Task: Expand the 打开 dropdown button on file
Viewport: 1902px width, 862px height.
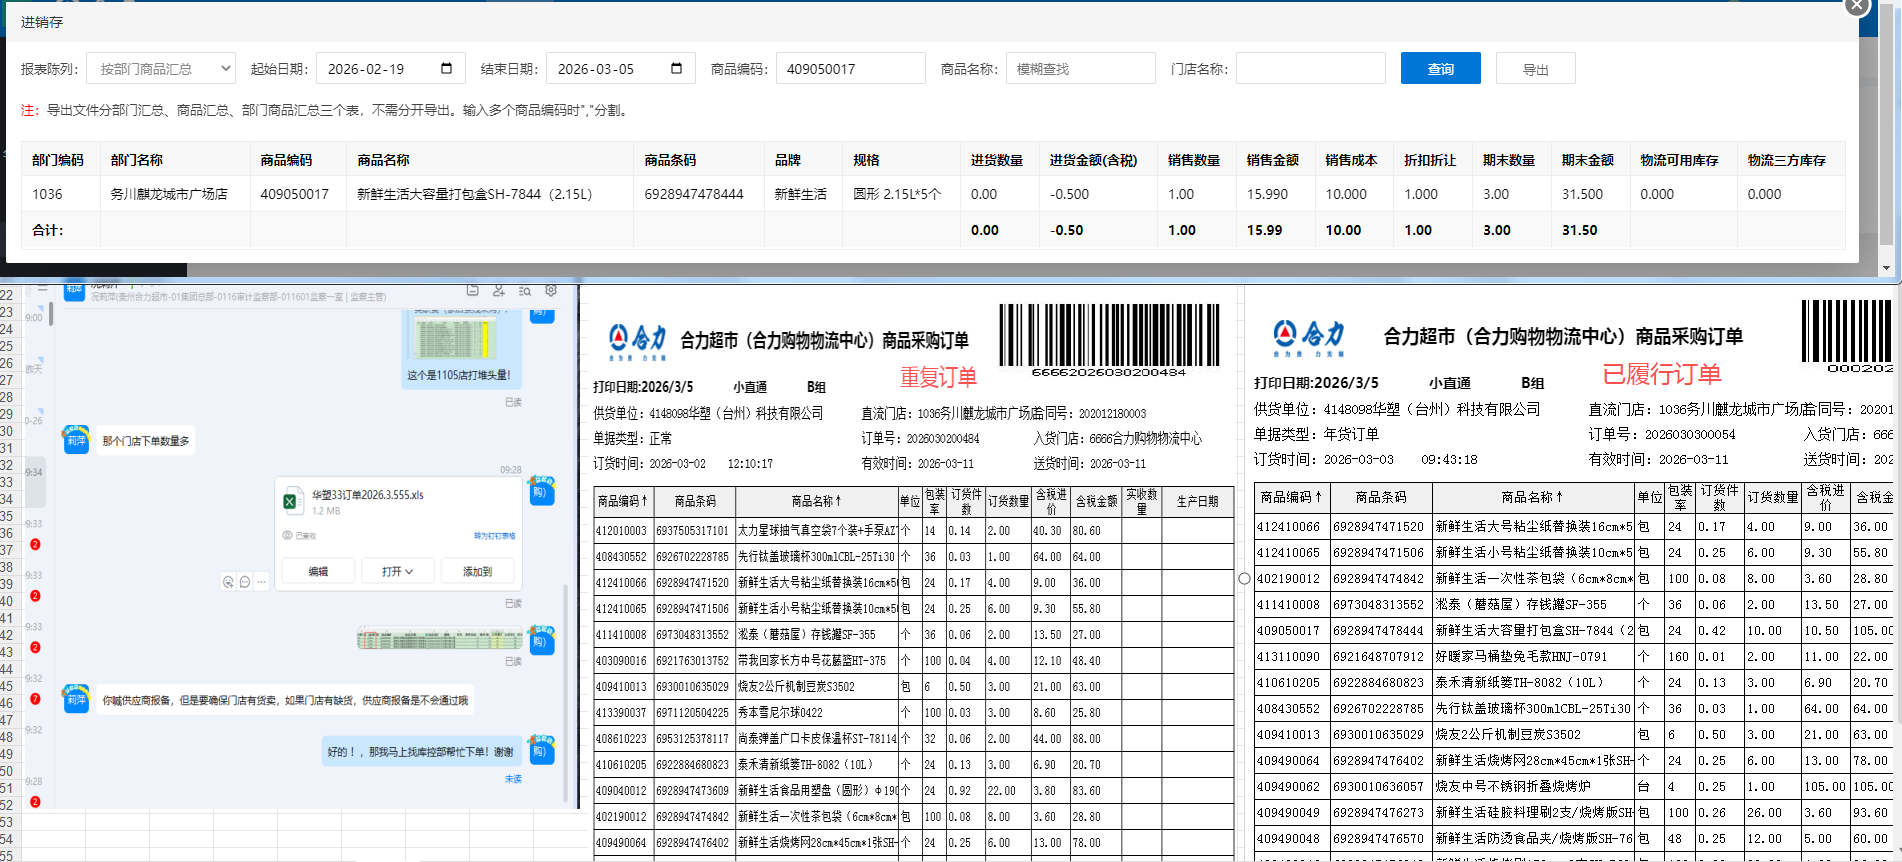Action: [x=397, y=571]
